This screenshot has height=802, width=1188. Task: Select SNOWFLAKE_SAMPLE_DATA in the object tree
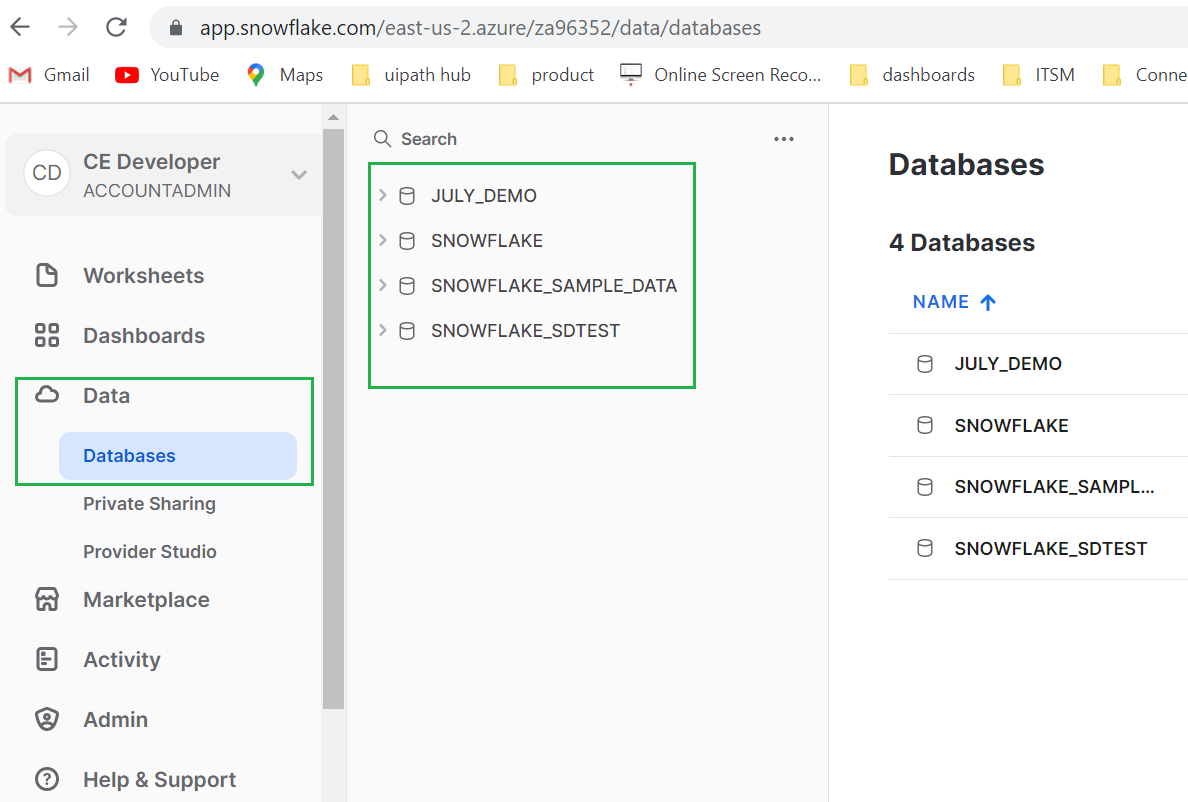point(554,286)
